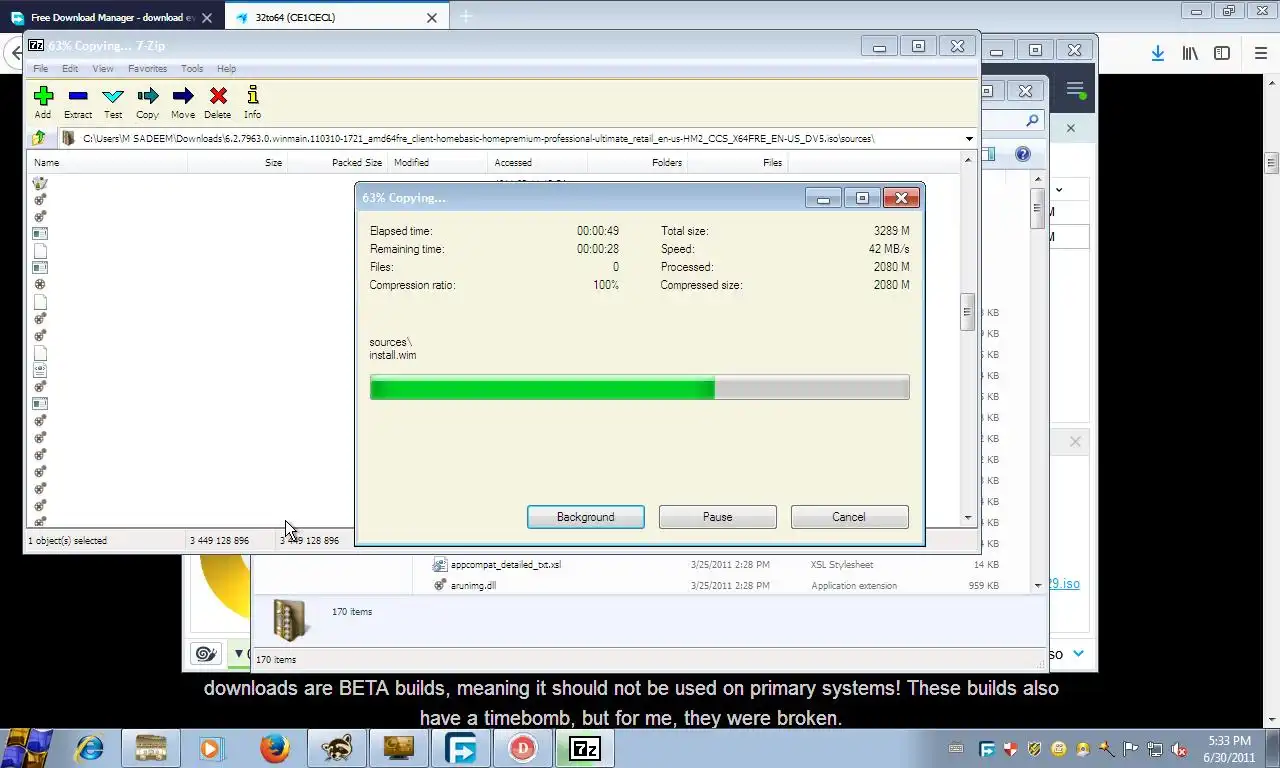Open the Edit menu in 7-Zip

[70, 69]
